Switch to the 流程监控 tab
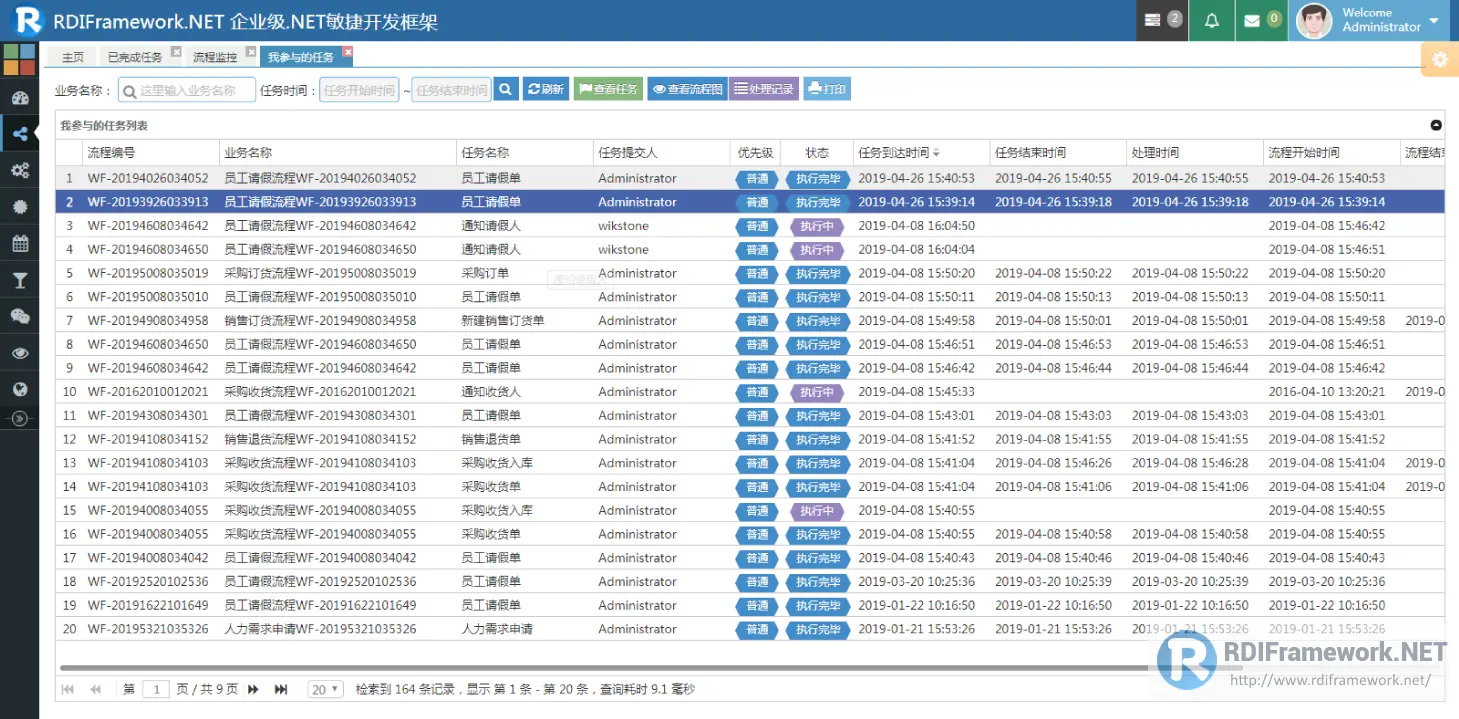1459x719 pixels. pos(215,57)
